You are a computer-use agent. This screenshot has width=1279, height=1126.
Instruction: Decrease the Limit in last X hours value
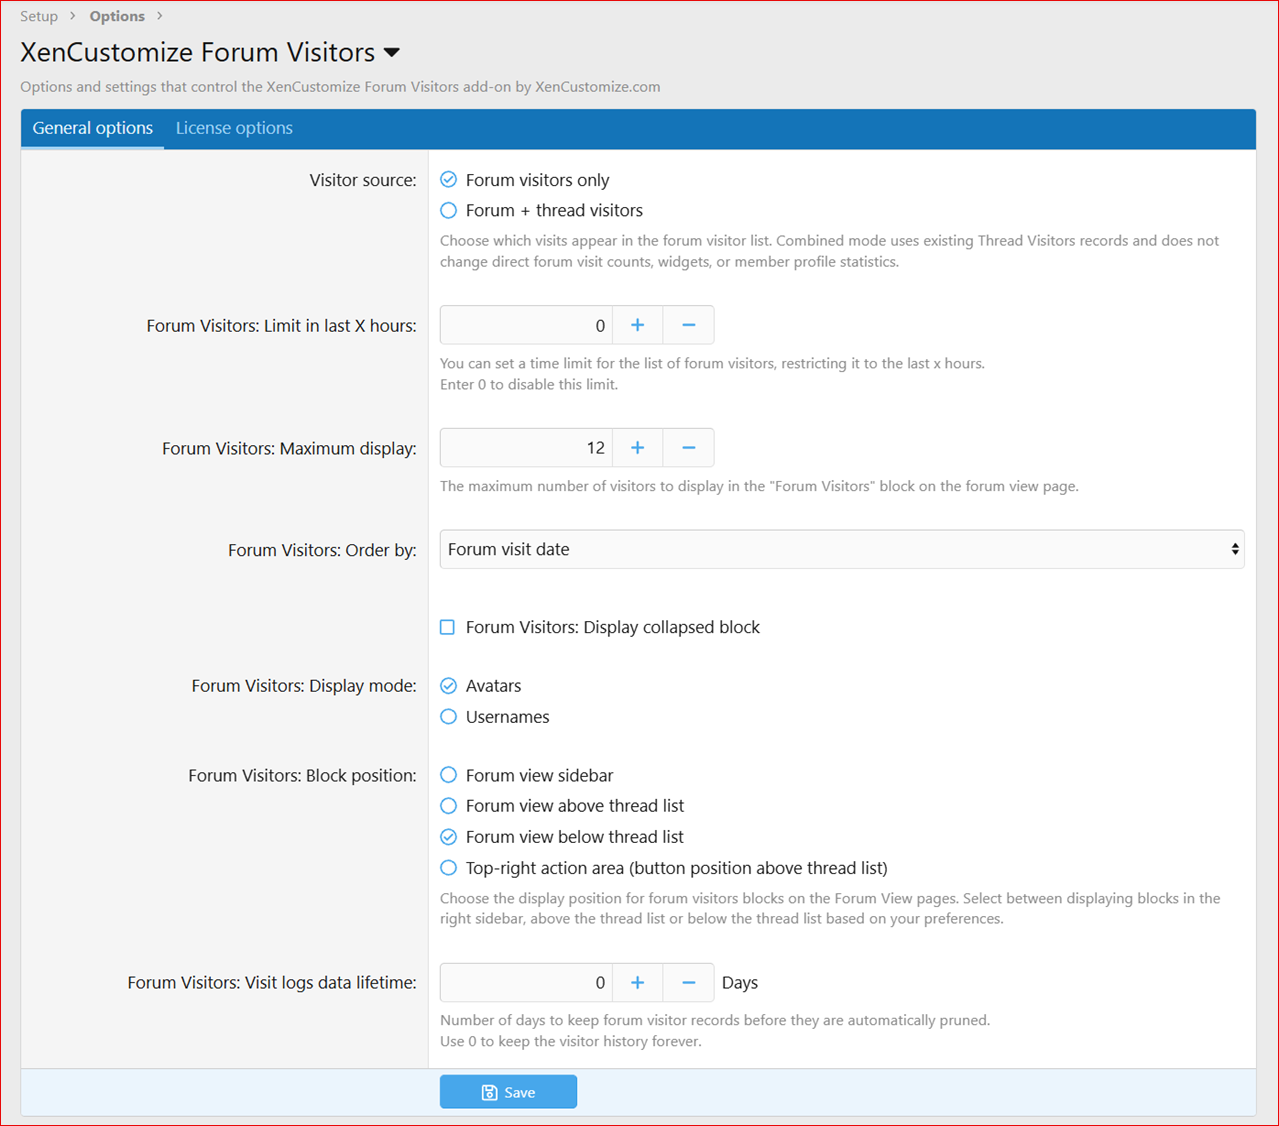pos(689,325)
